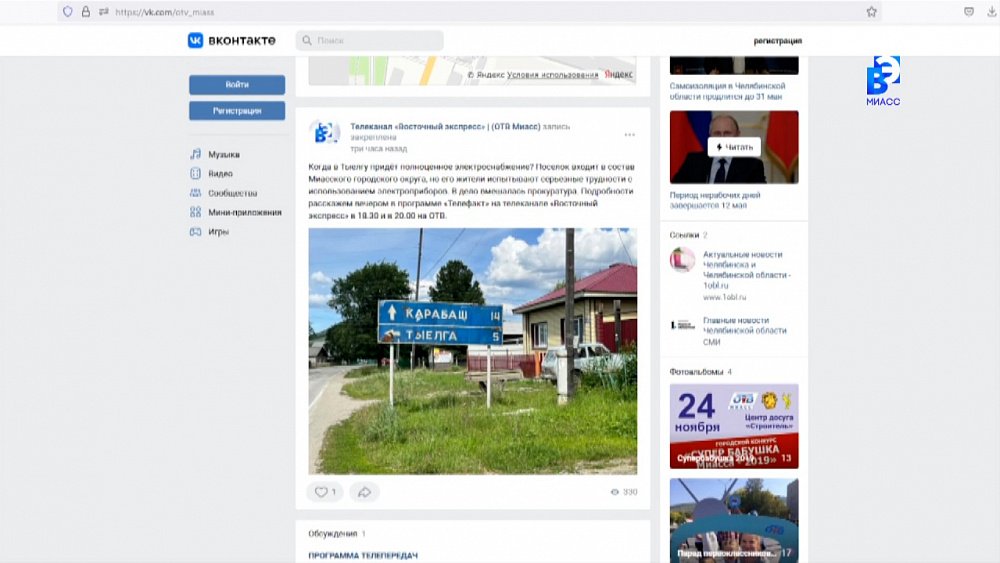Open the Карабаш Тыелга road sign photo

(473, 351)
